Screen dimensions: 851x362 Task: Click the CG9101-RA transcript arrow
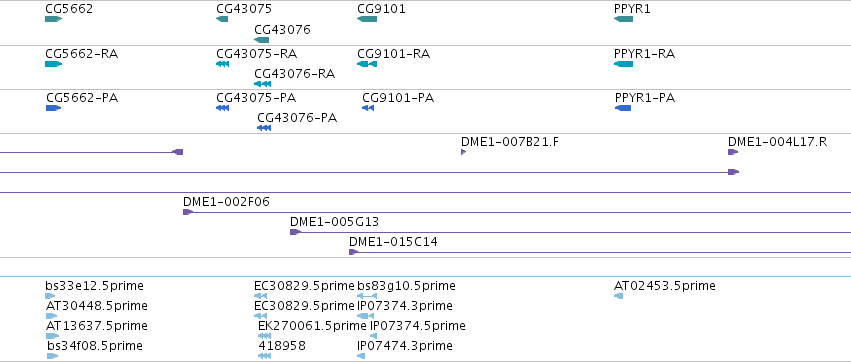pyautogui.click(x=367, y=64)
